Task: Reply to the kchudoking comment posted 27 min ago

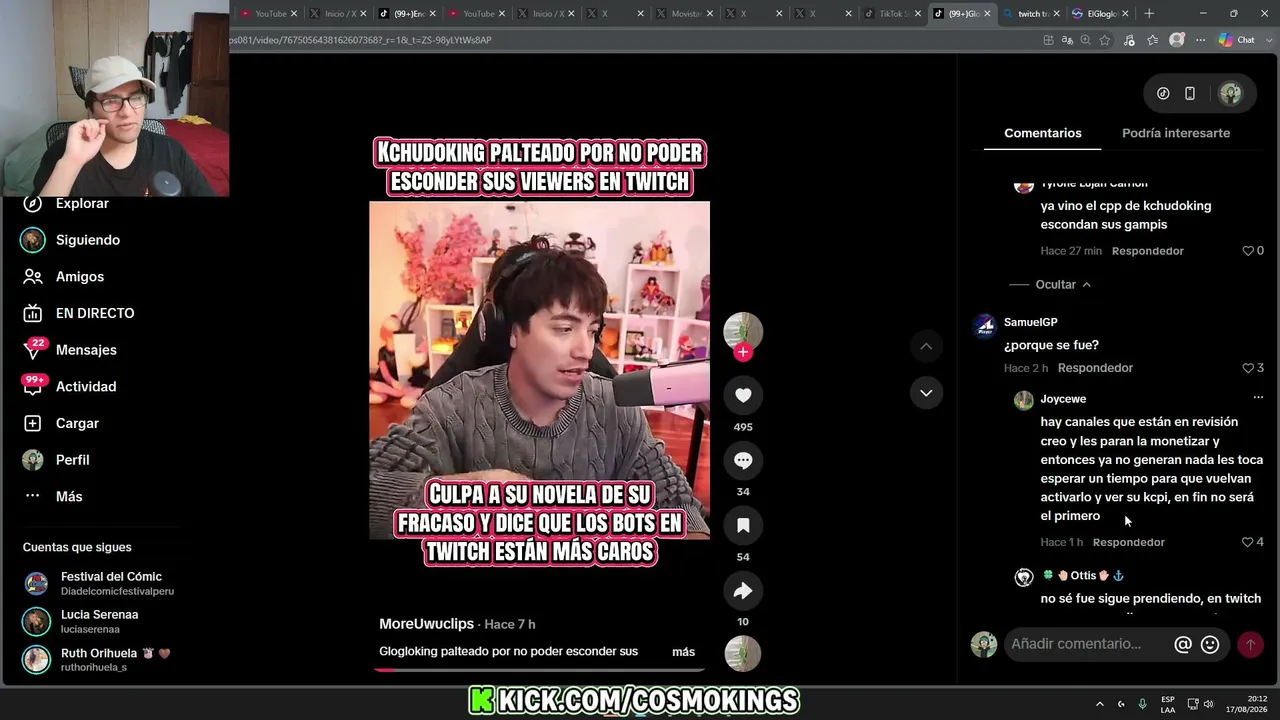Action: pyautogui.click(x=1147, y=251)
